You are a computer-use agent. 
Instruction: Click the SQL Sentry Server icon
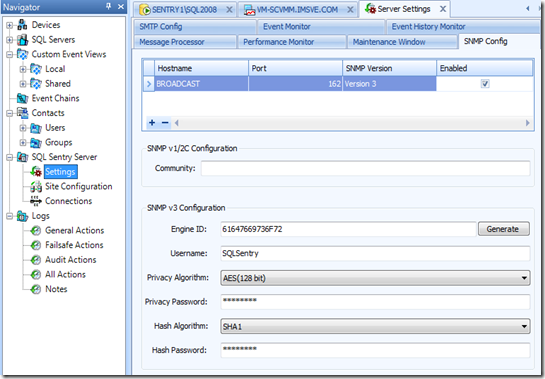[x=23, y=157]
